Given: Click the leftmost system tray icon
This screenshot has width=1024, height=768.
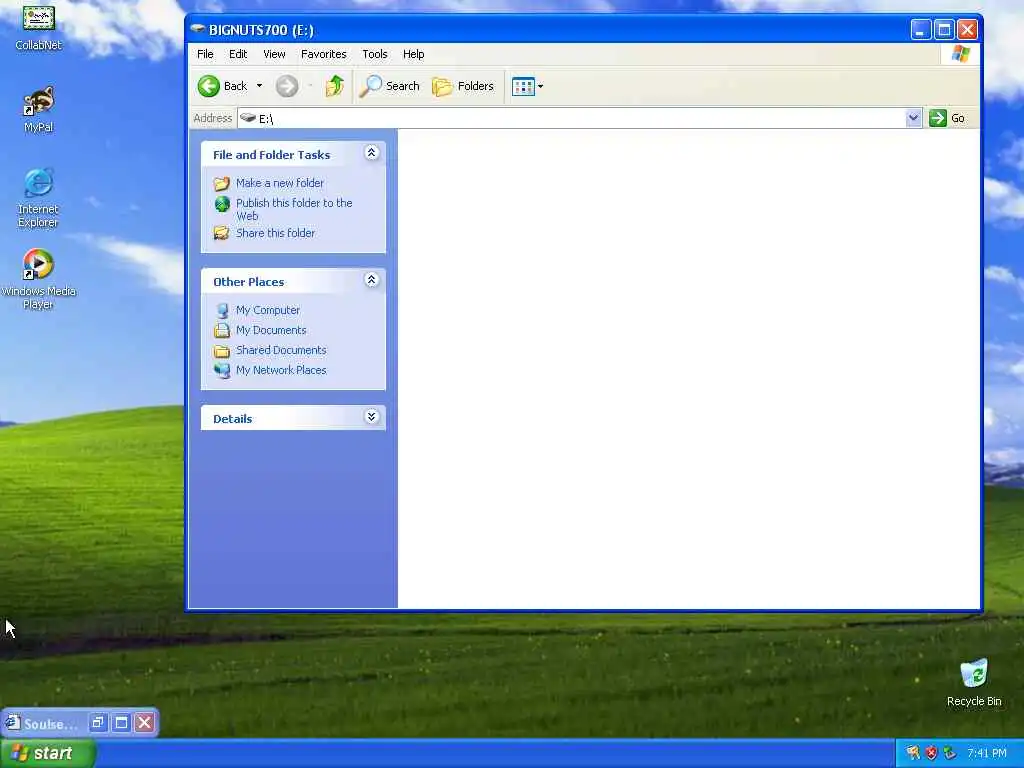Looking at the screenshot, I should (x=913, y=754).
